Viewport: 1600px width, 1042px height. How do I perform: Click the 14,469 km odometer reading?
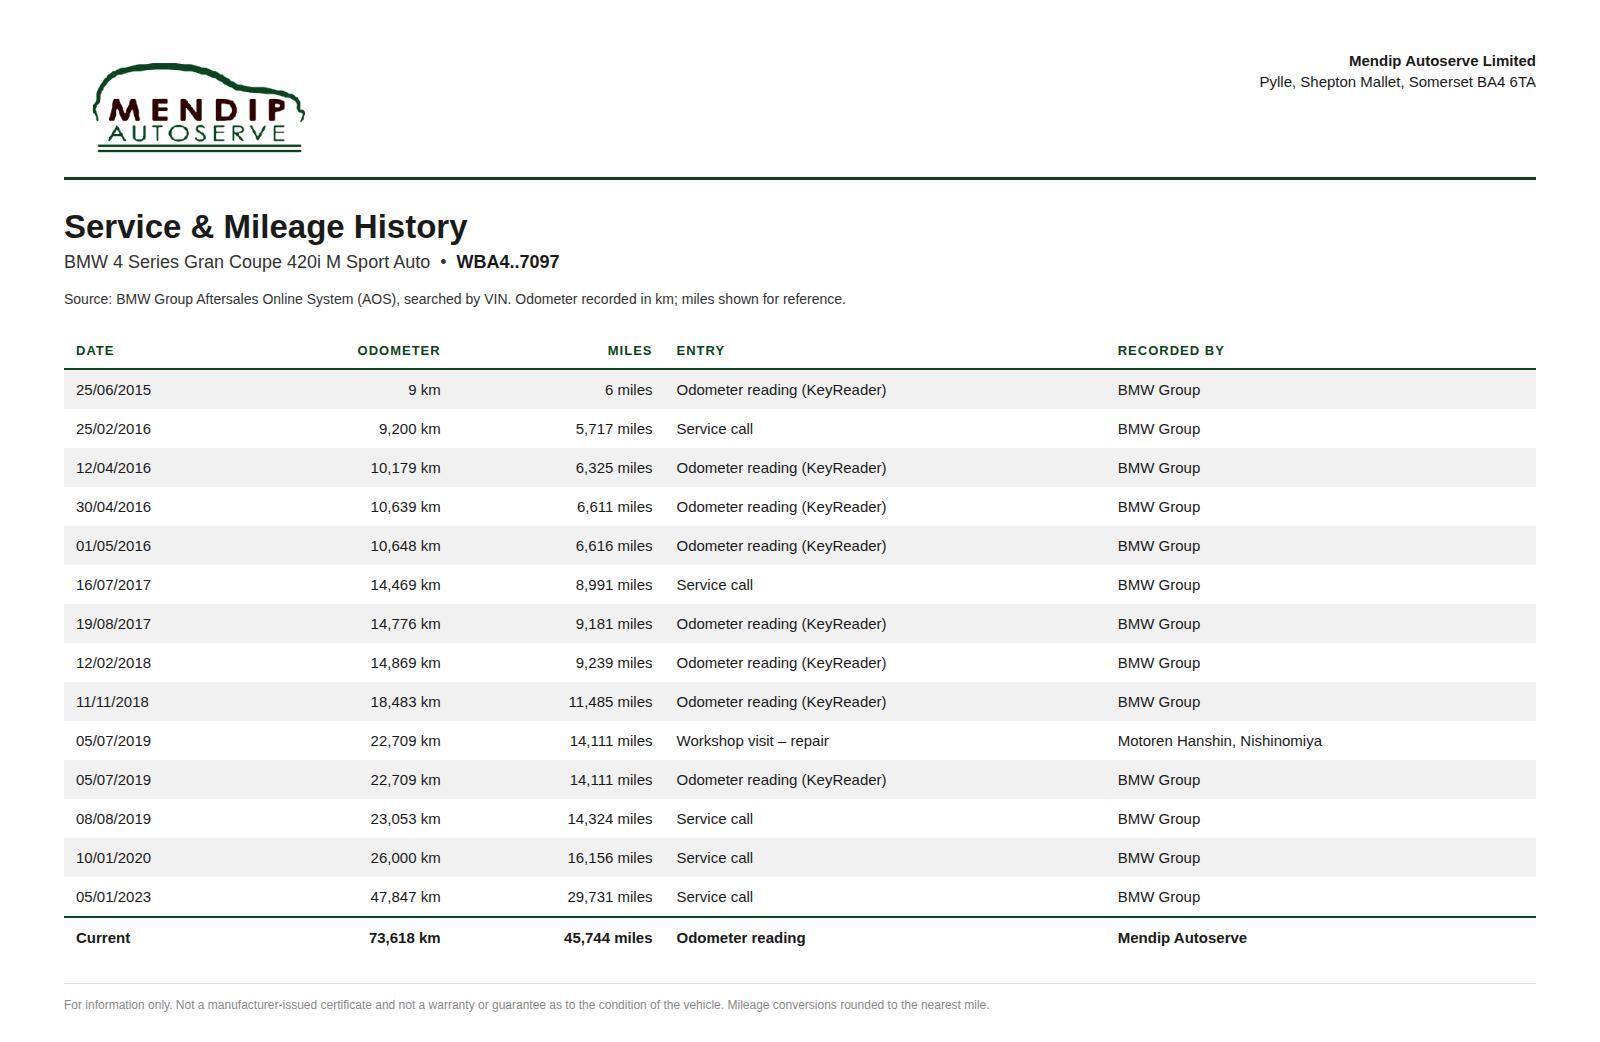[x=406, y=585]
